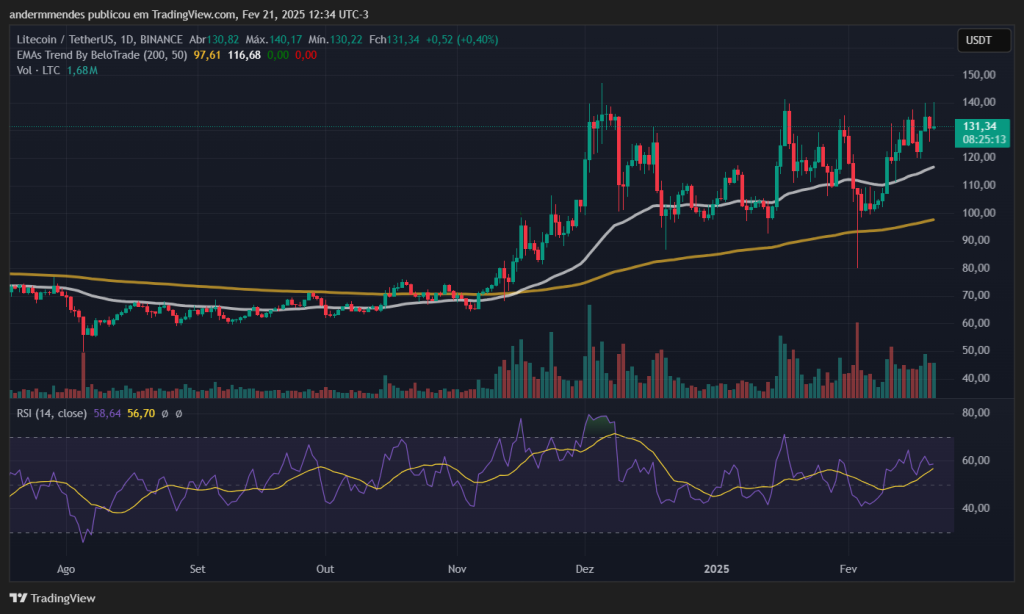Viewport: 1024px width, 614px height.
Task: Click the 140,00 price axis label
Action: point(979,102)
